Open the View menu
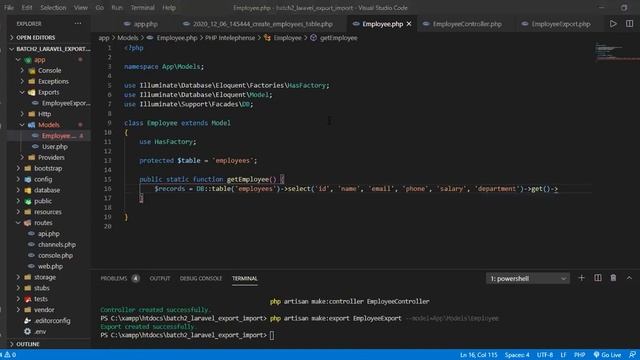 click(x=80, y=7)
